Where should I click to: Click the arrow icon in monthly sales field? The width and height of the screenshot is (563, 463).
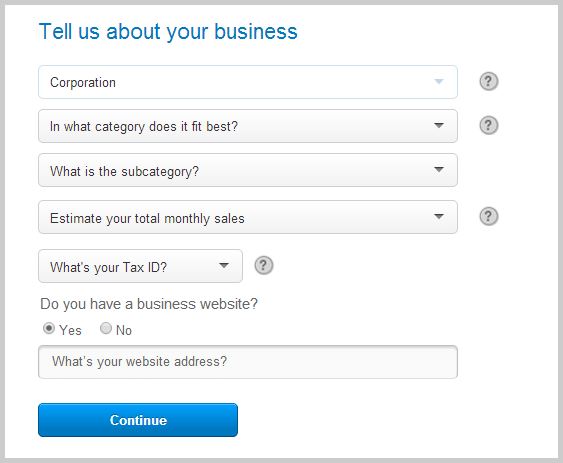click(x=439, y=216)
